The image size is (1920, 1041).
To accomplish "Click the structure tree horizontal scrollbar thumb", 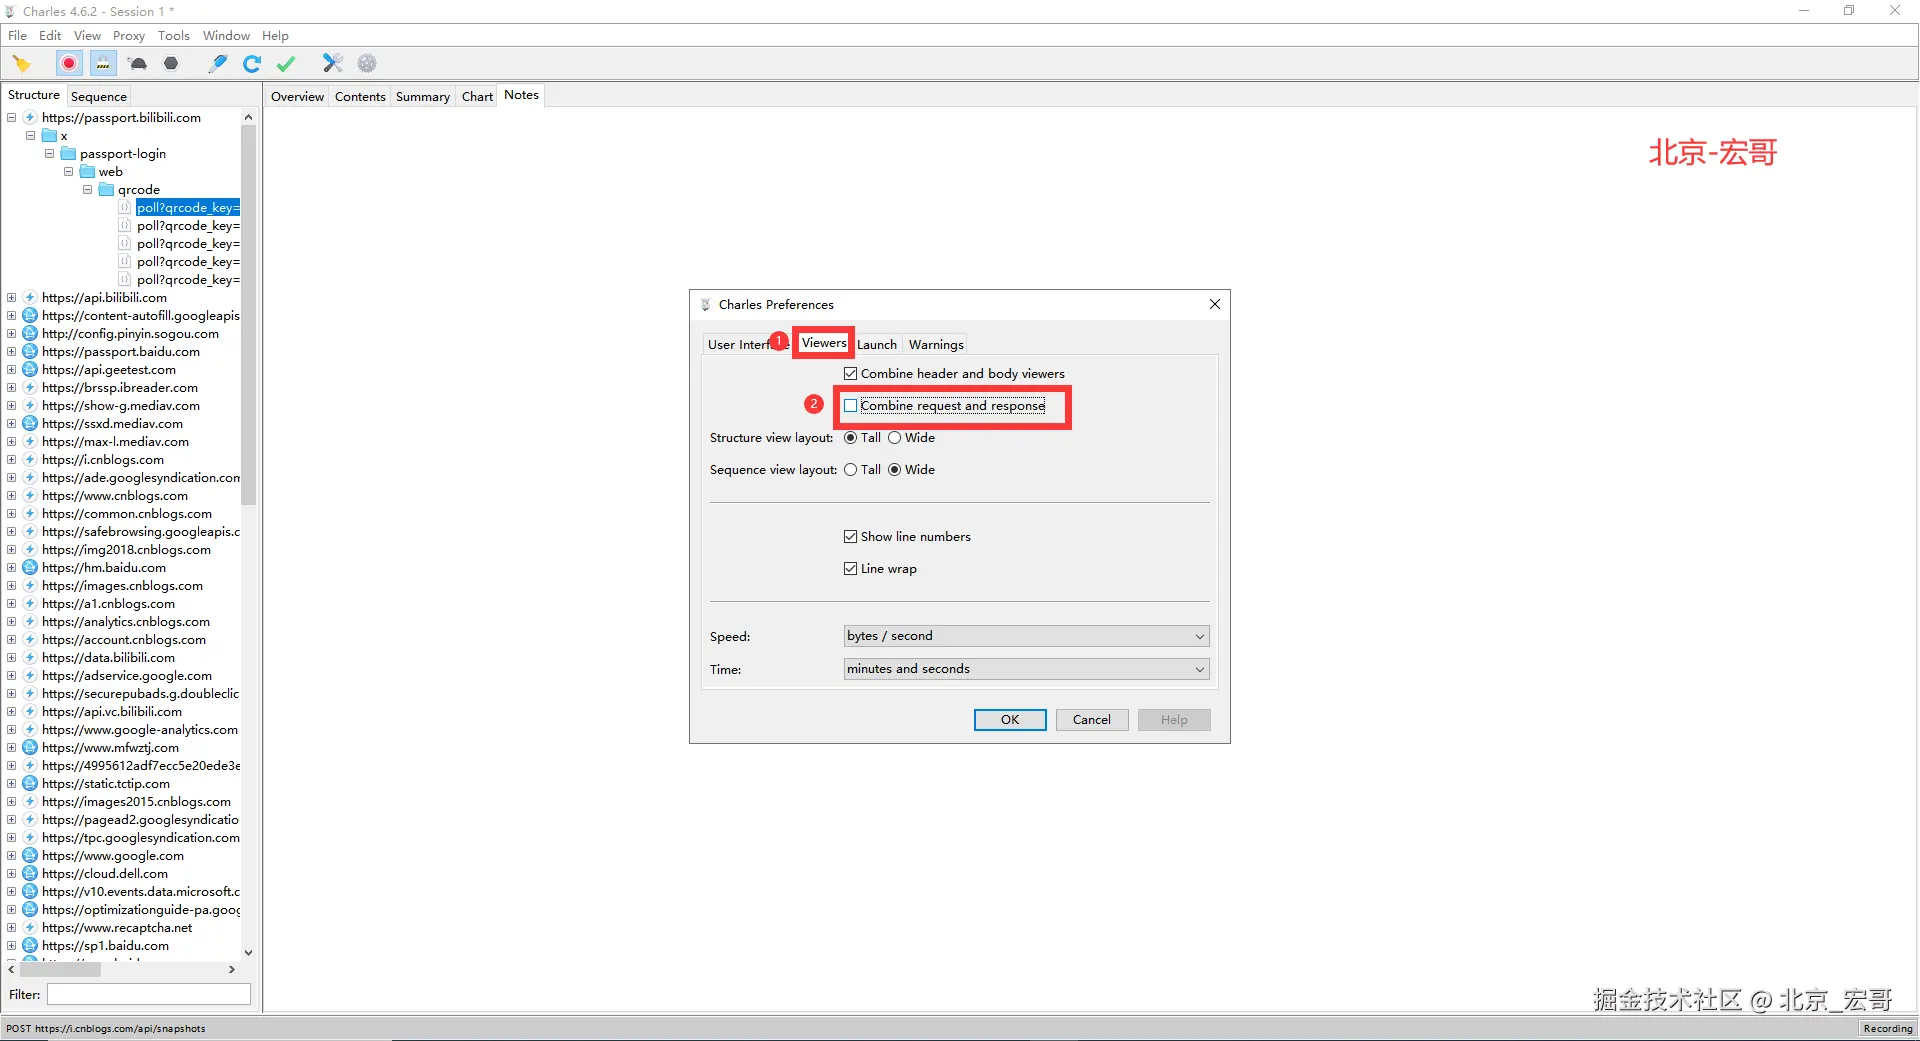I will [x=60, y=970].
